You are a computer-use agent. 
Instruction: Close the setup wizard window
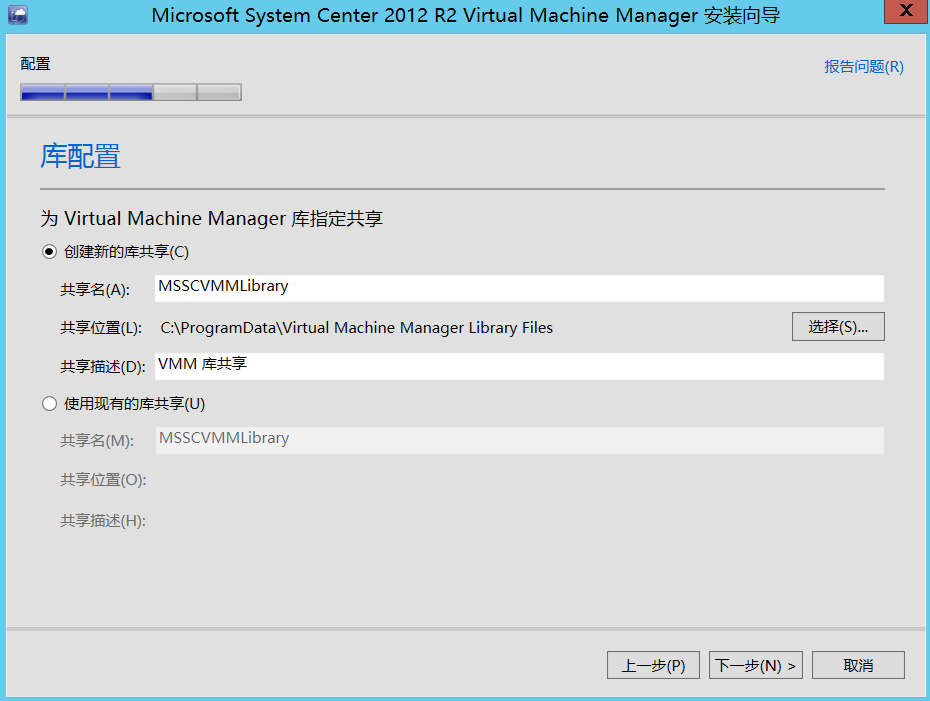906,11
